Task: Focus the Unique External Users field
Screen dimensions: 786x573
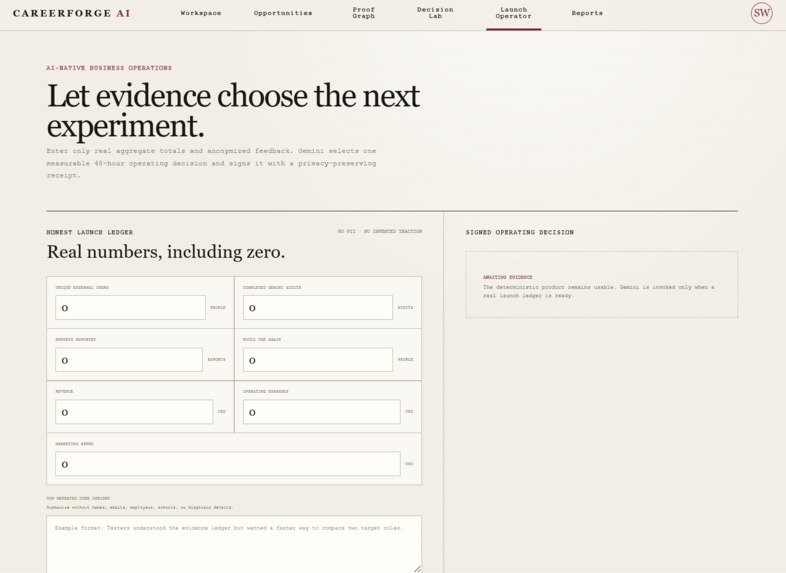Action: point(130,308)
